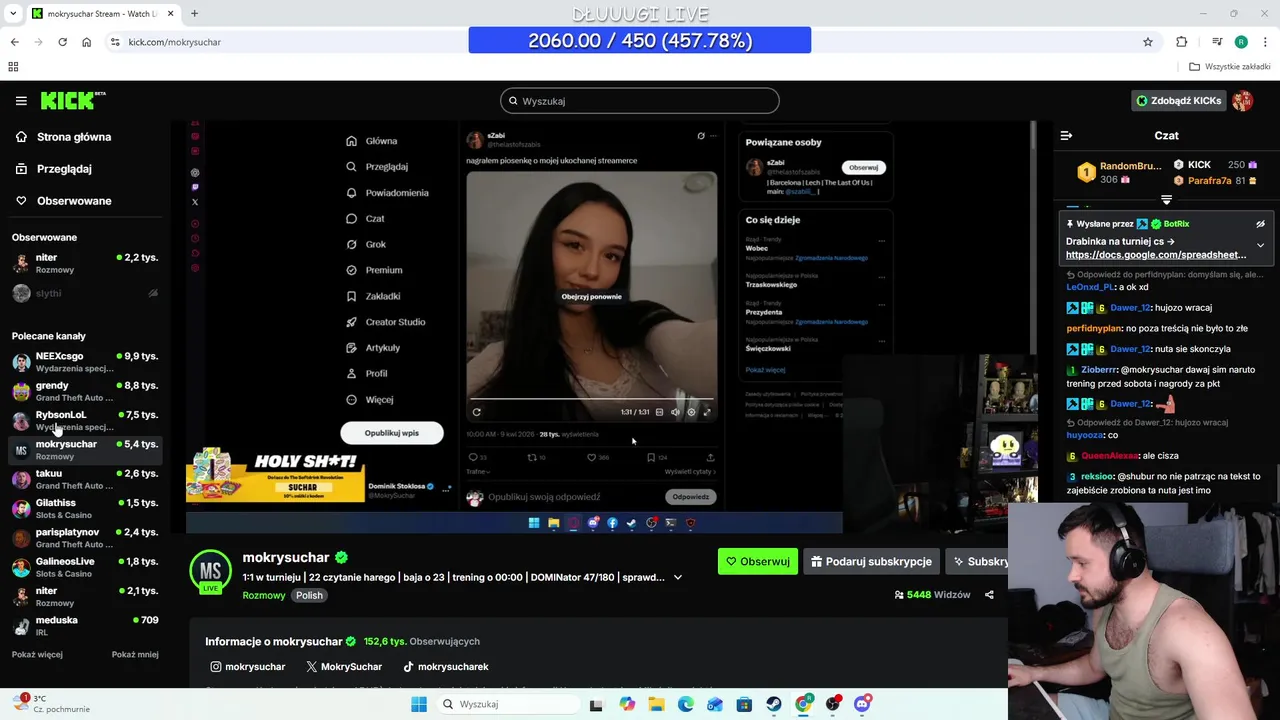The width and height of the screenshot is (1280, 720).
Task: Click Opublikuj wpis in streamed X page
Action: point(392,433)
